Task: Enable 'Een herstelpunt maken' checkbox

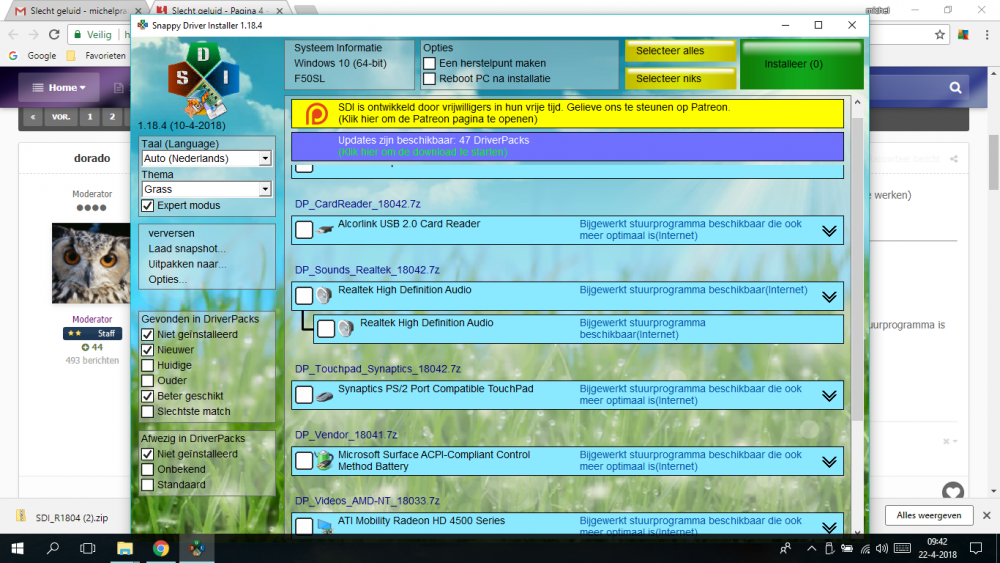Action: click(429, 63)
